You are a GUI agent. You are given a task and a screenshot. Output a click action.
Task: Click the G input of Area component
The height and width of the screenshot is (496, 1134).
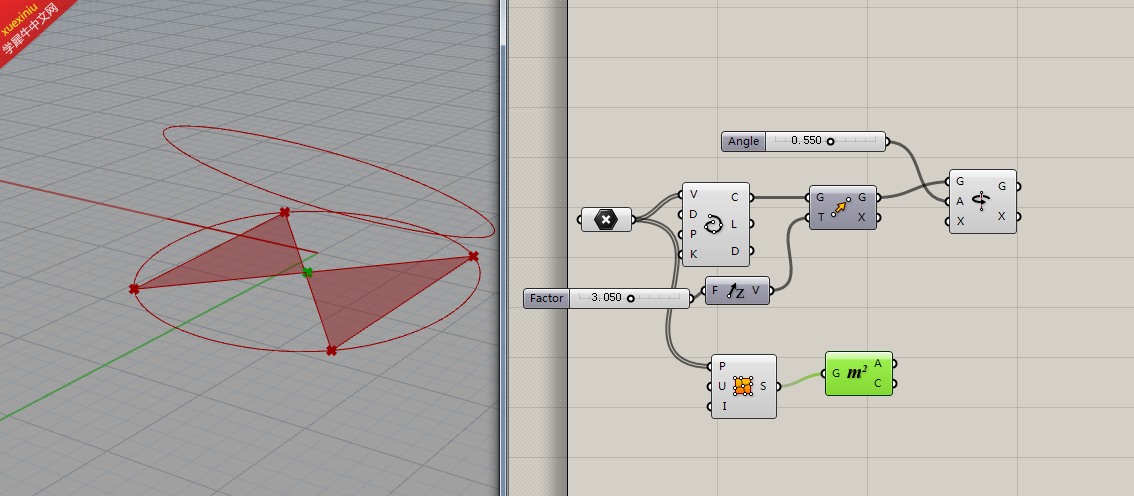click(x=836, y=373)
